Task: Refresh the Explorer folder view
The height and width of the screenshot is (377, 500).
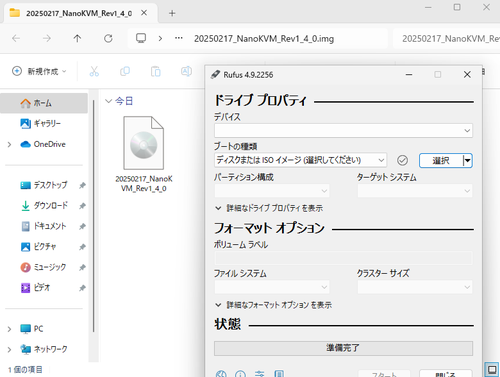Action: coord(108,39)
